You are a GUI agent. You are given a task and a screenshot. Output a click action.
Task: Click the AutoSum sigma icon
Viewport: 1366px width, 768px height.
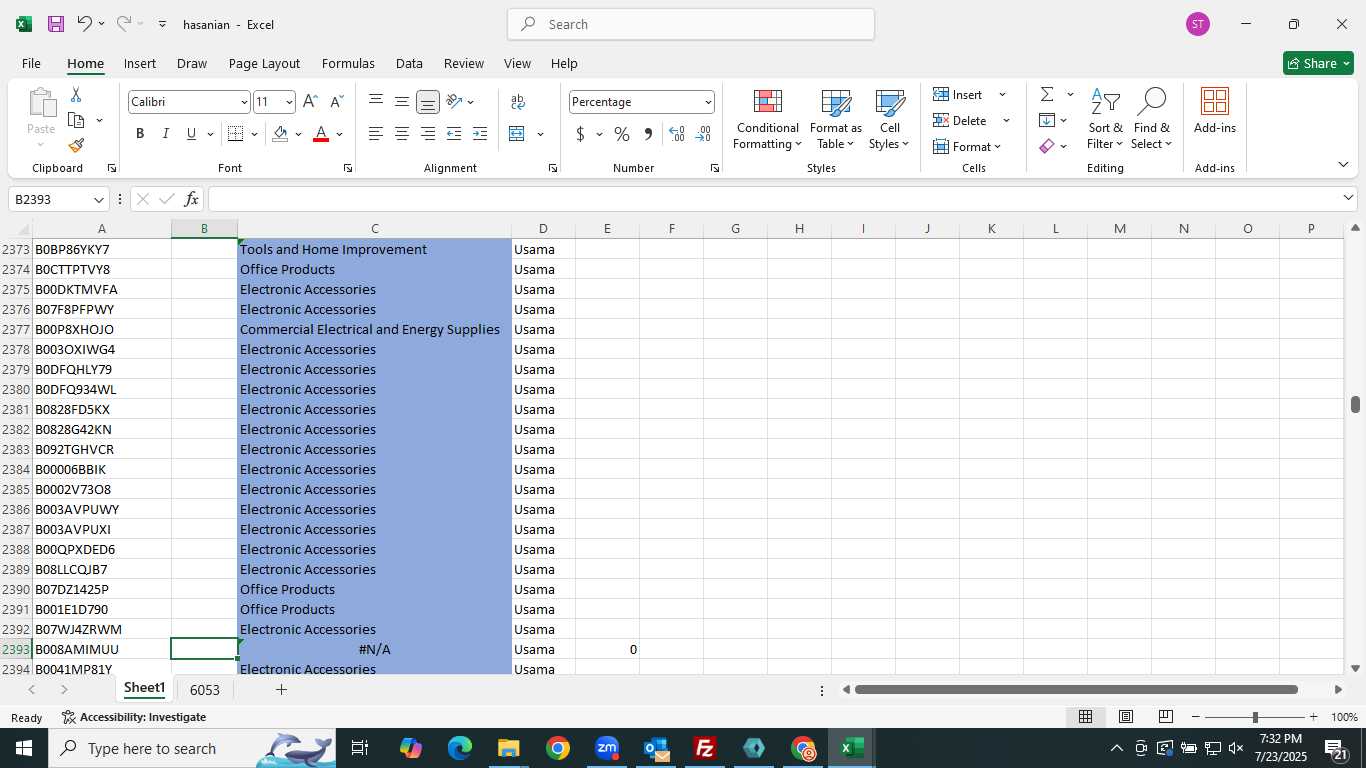pos(1047,95)
